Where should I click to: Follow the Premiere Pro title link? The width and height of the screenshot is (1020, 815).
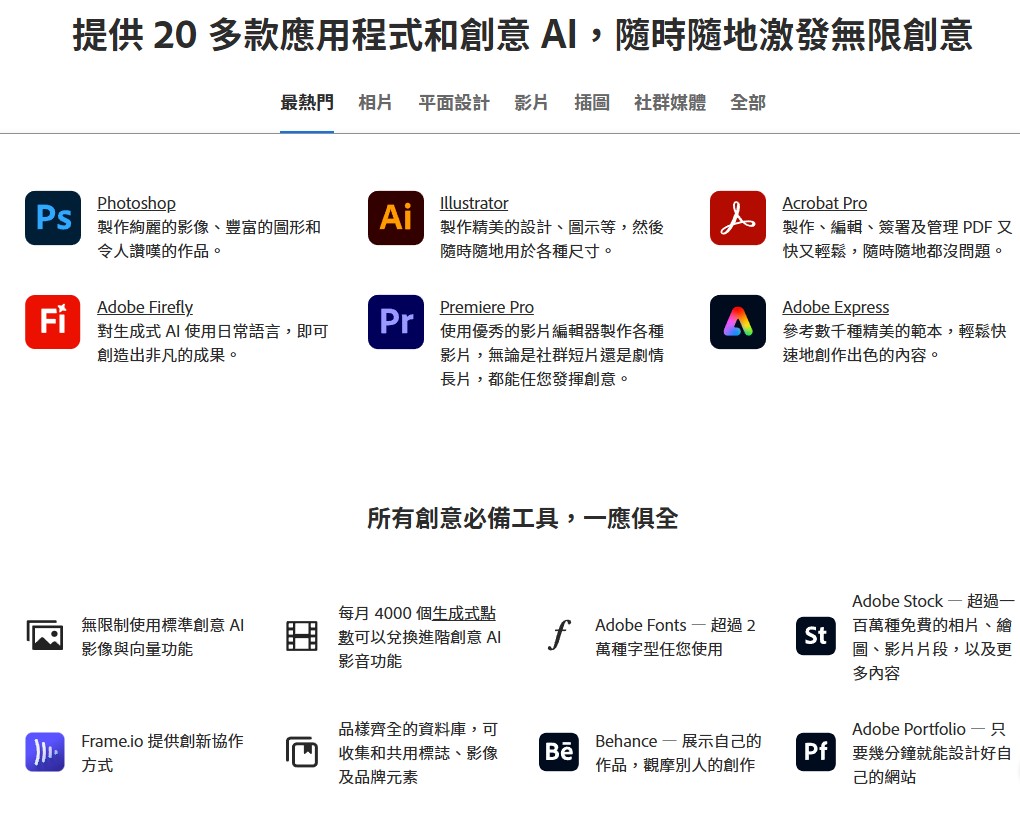coord(487,307)
